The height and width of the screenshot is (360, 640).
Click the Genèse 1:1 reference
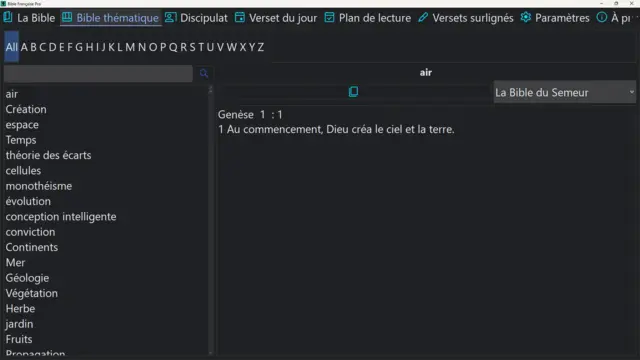pos(250,115)
